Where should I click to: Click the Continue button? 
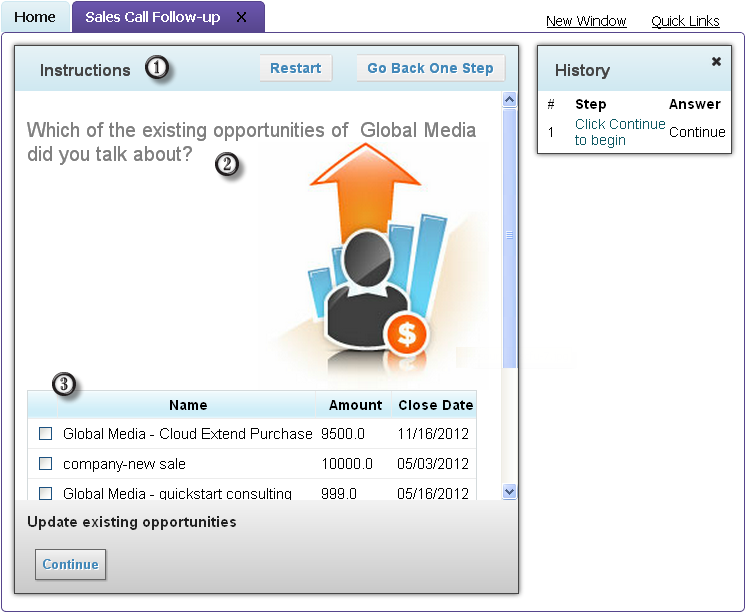70,564
